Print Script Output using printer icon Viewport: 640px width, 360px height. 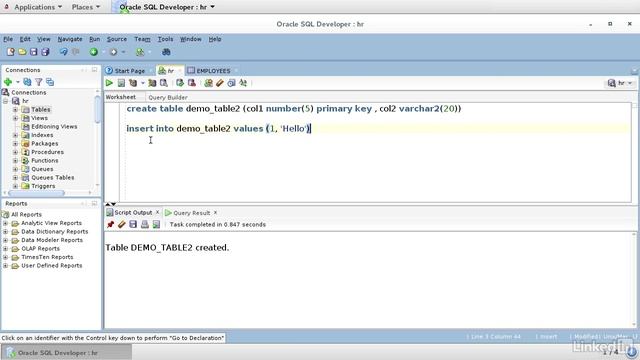pos(144,224)
